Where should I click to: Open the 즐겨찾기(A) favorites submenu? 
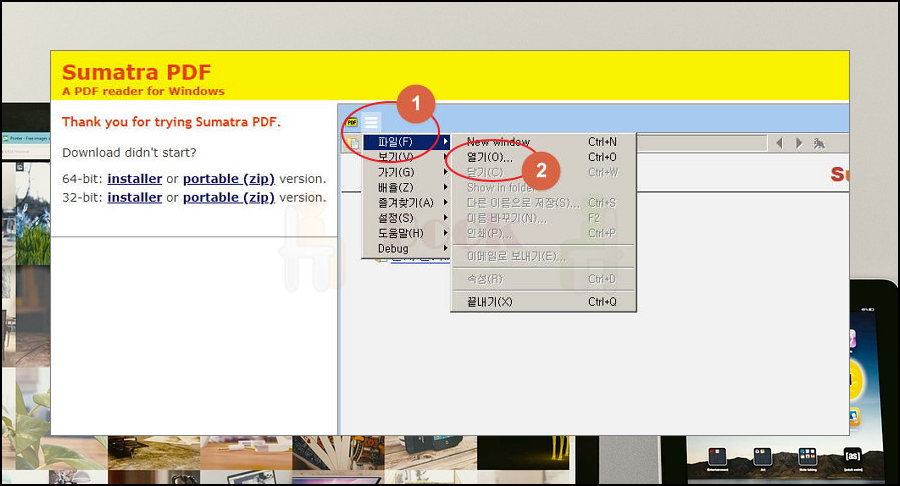pos(406,203)
